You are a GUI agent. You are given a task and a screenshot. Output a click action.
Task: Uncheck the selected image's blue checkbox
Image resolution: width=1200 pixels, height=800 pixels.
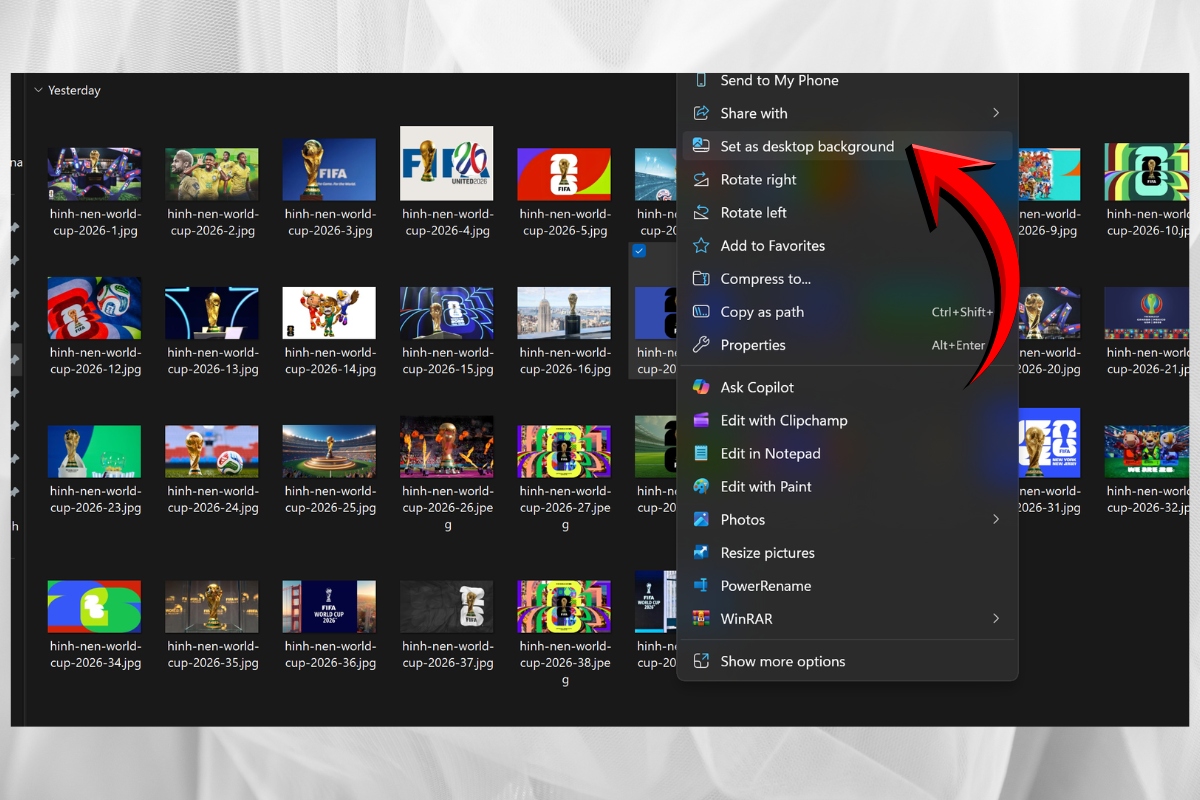coord(639,251)
